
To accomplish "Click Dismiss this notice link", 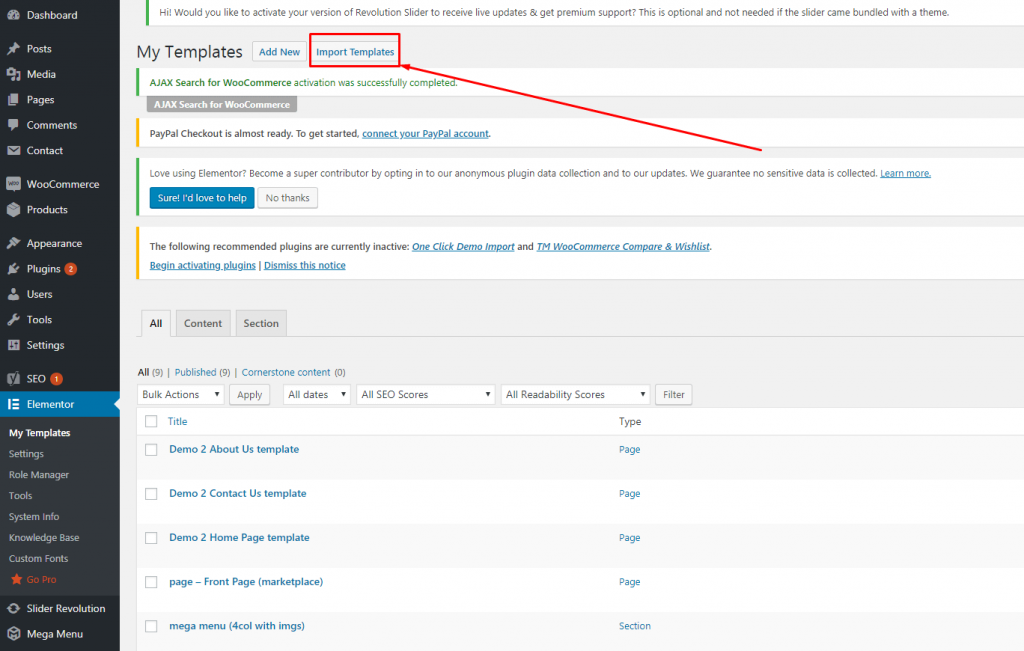I will click(304, 265).
